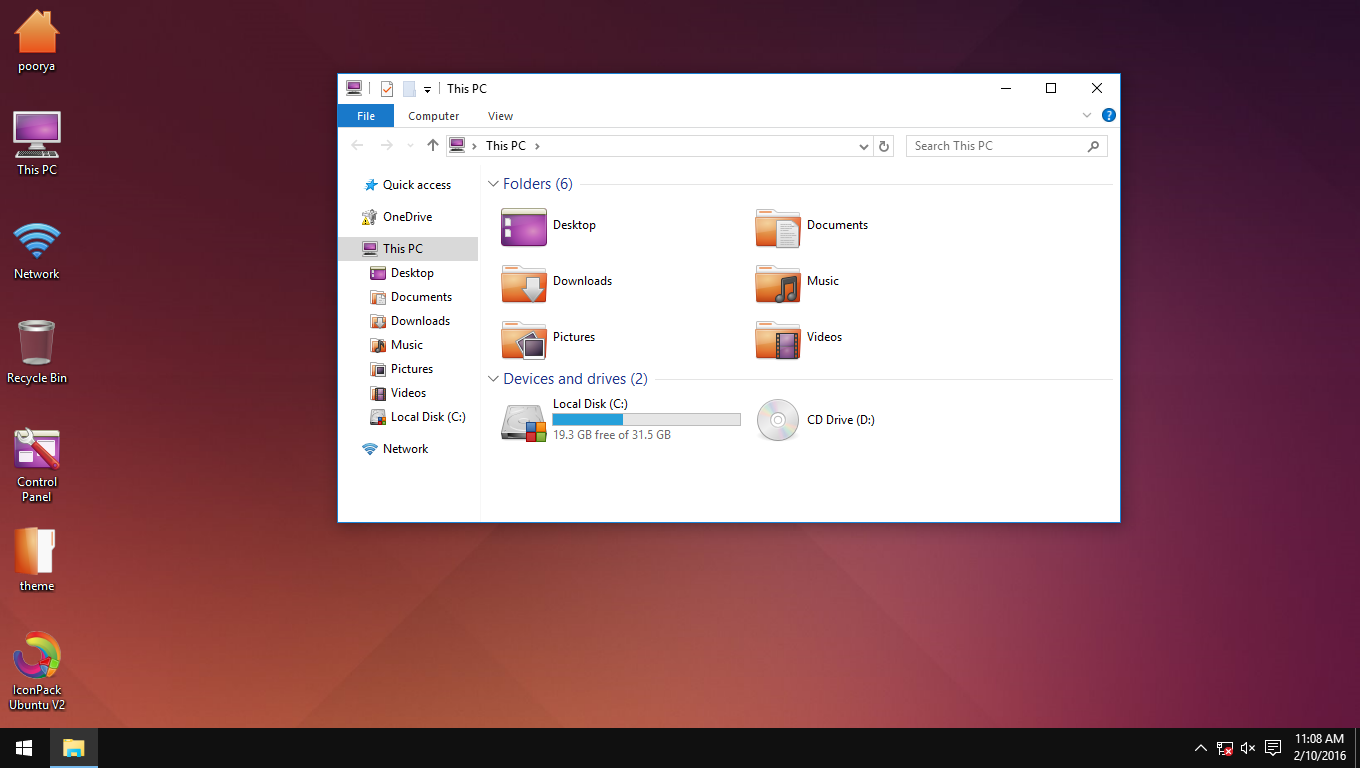Click File Explorer on the taskbar

point(73,748)
